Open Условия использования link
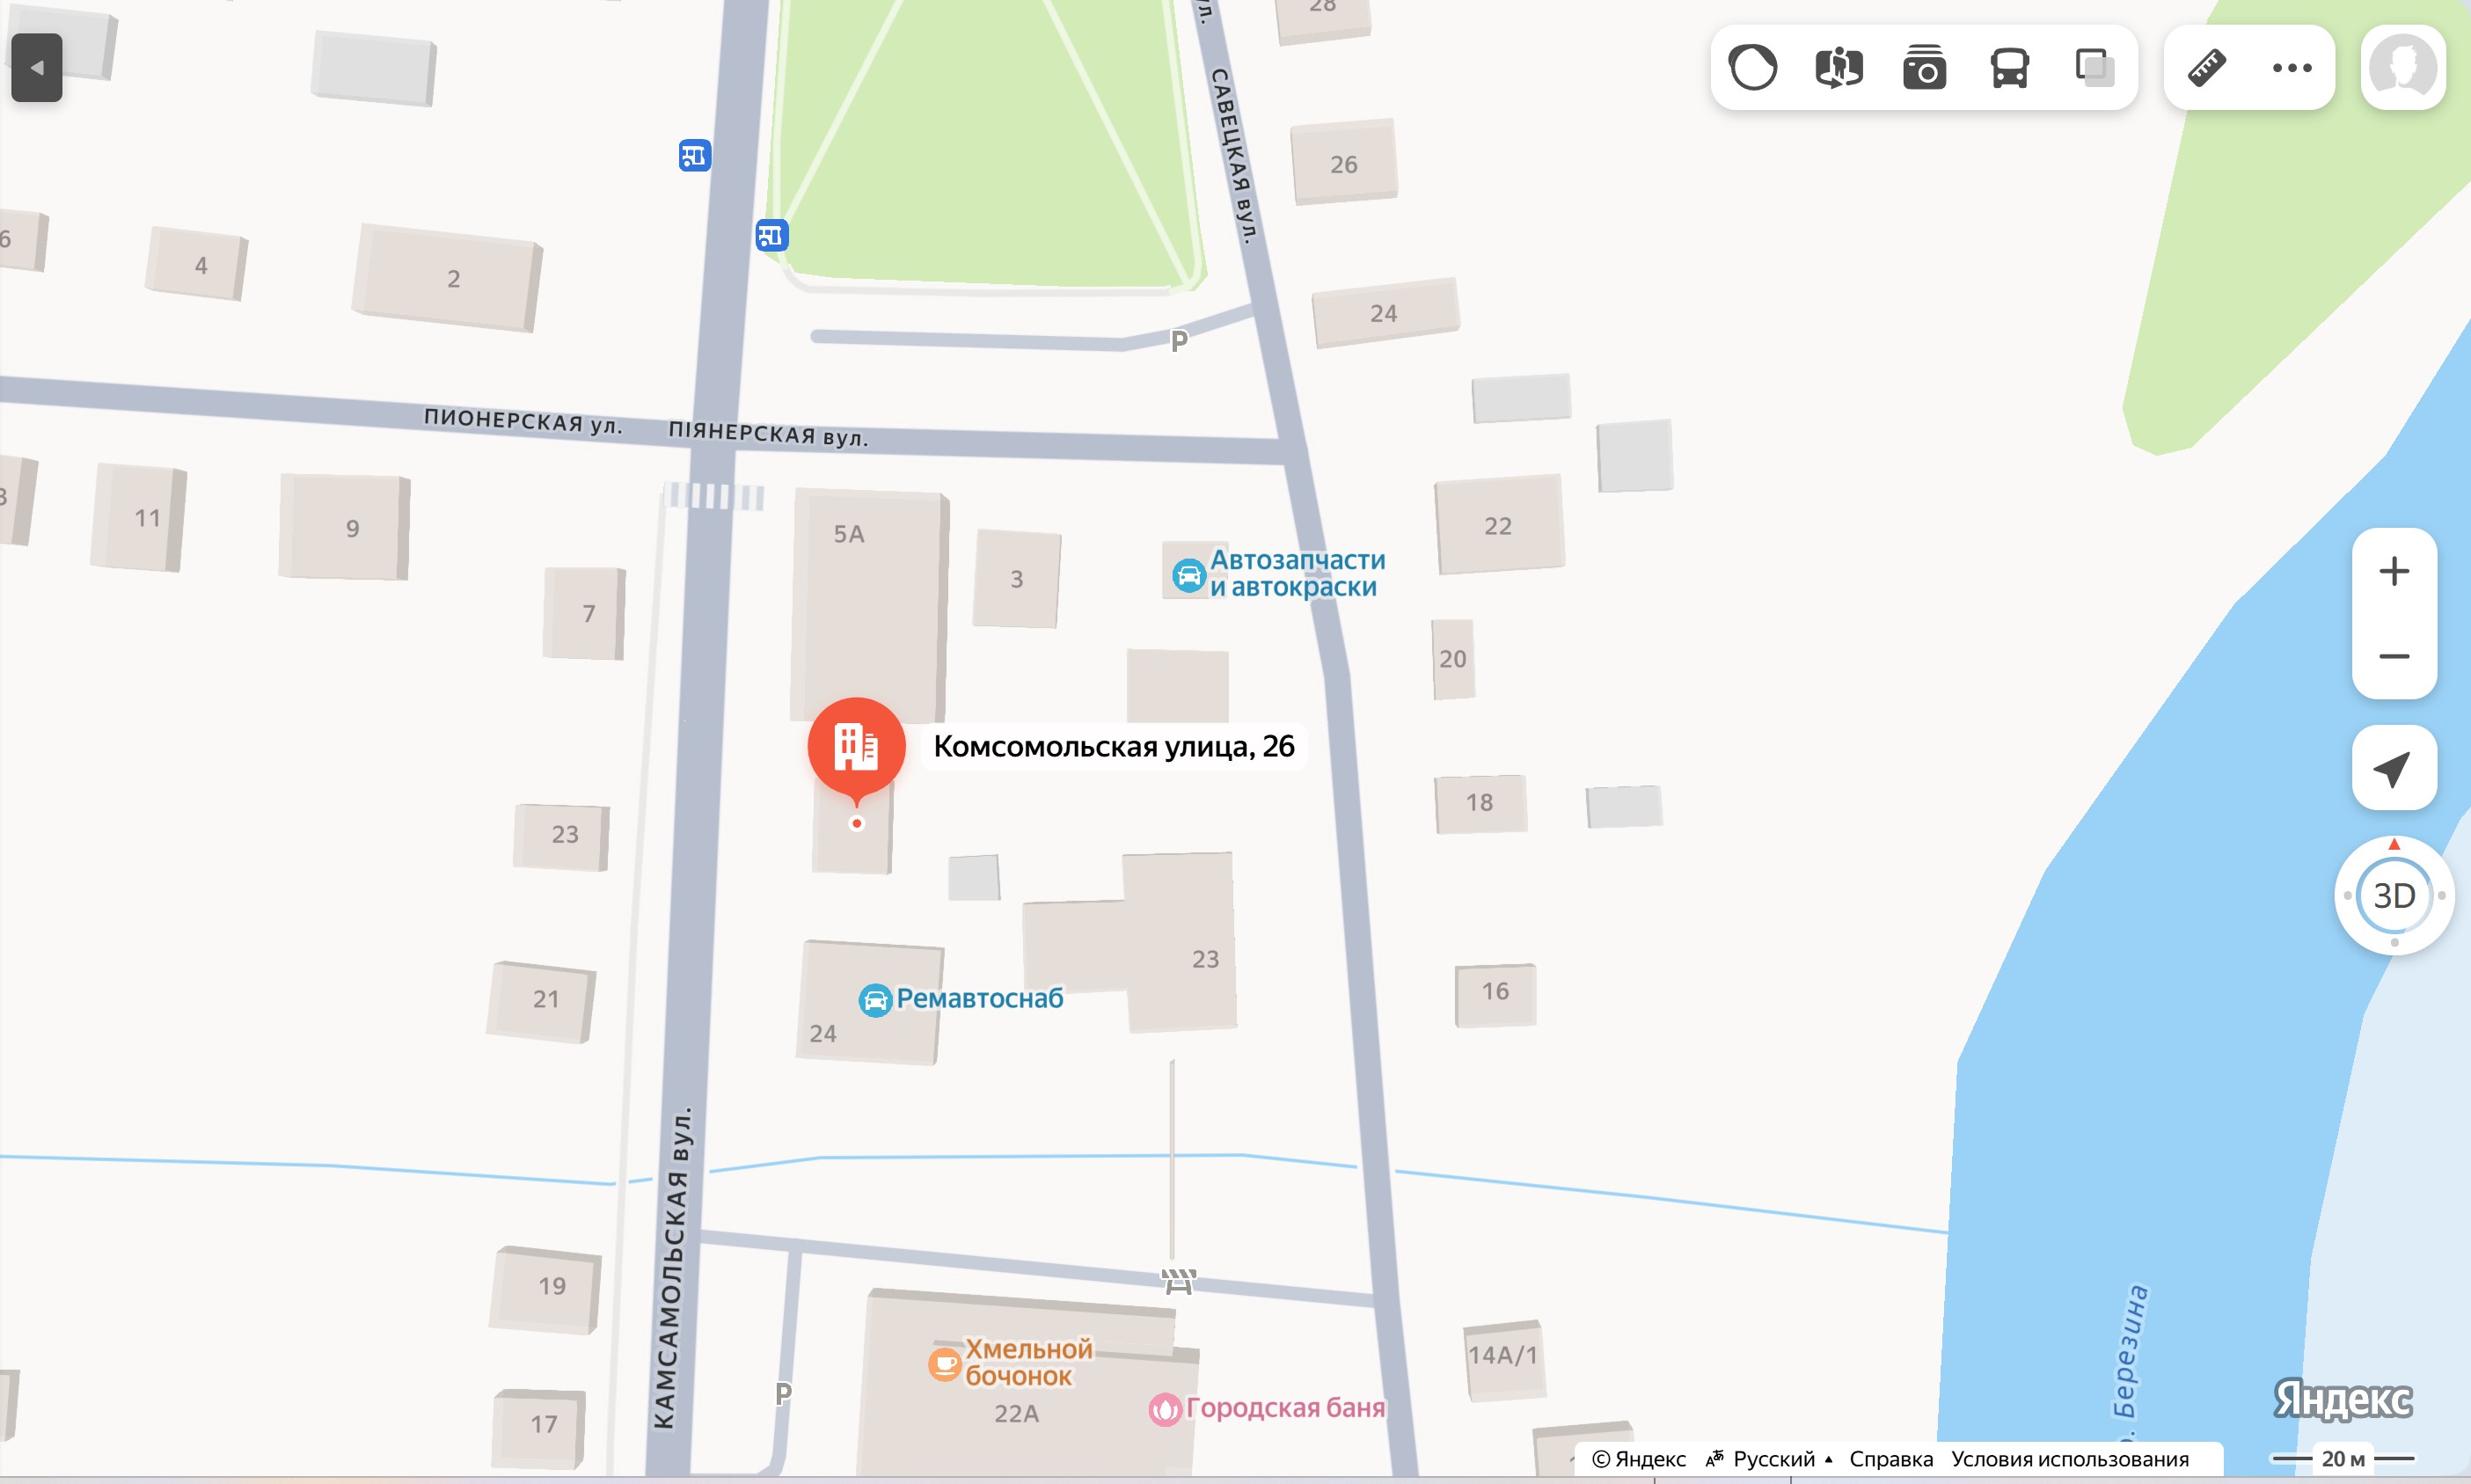This screenshot has height=1484, width=2471. point(2070,1459)
